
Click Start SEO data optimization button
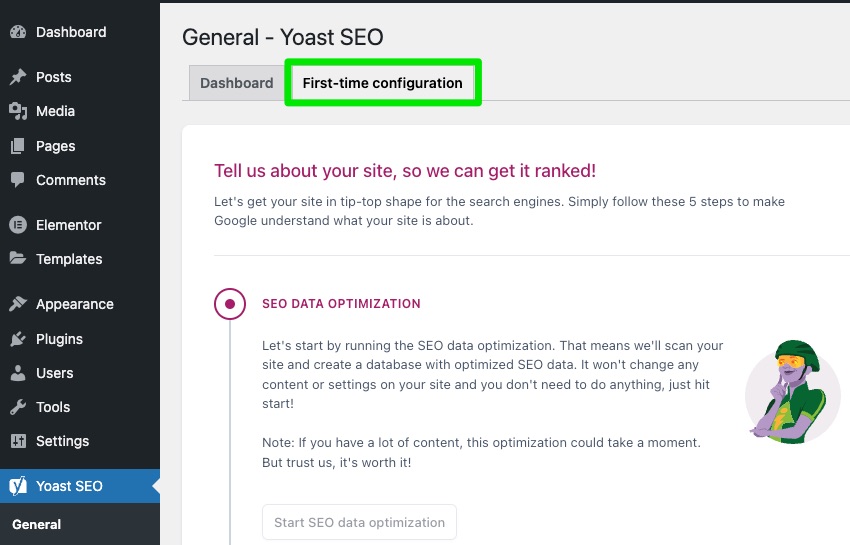(359, 522)
